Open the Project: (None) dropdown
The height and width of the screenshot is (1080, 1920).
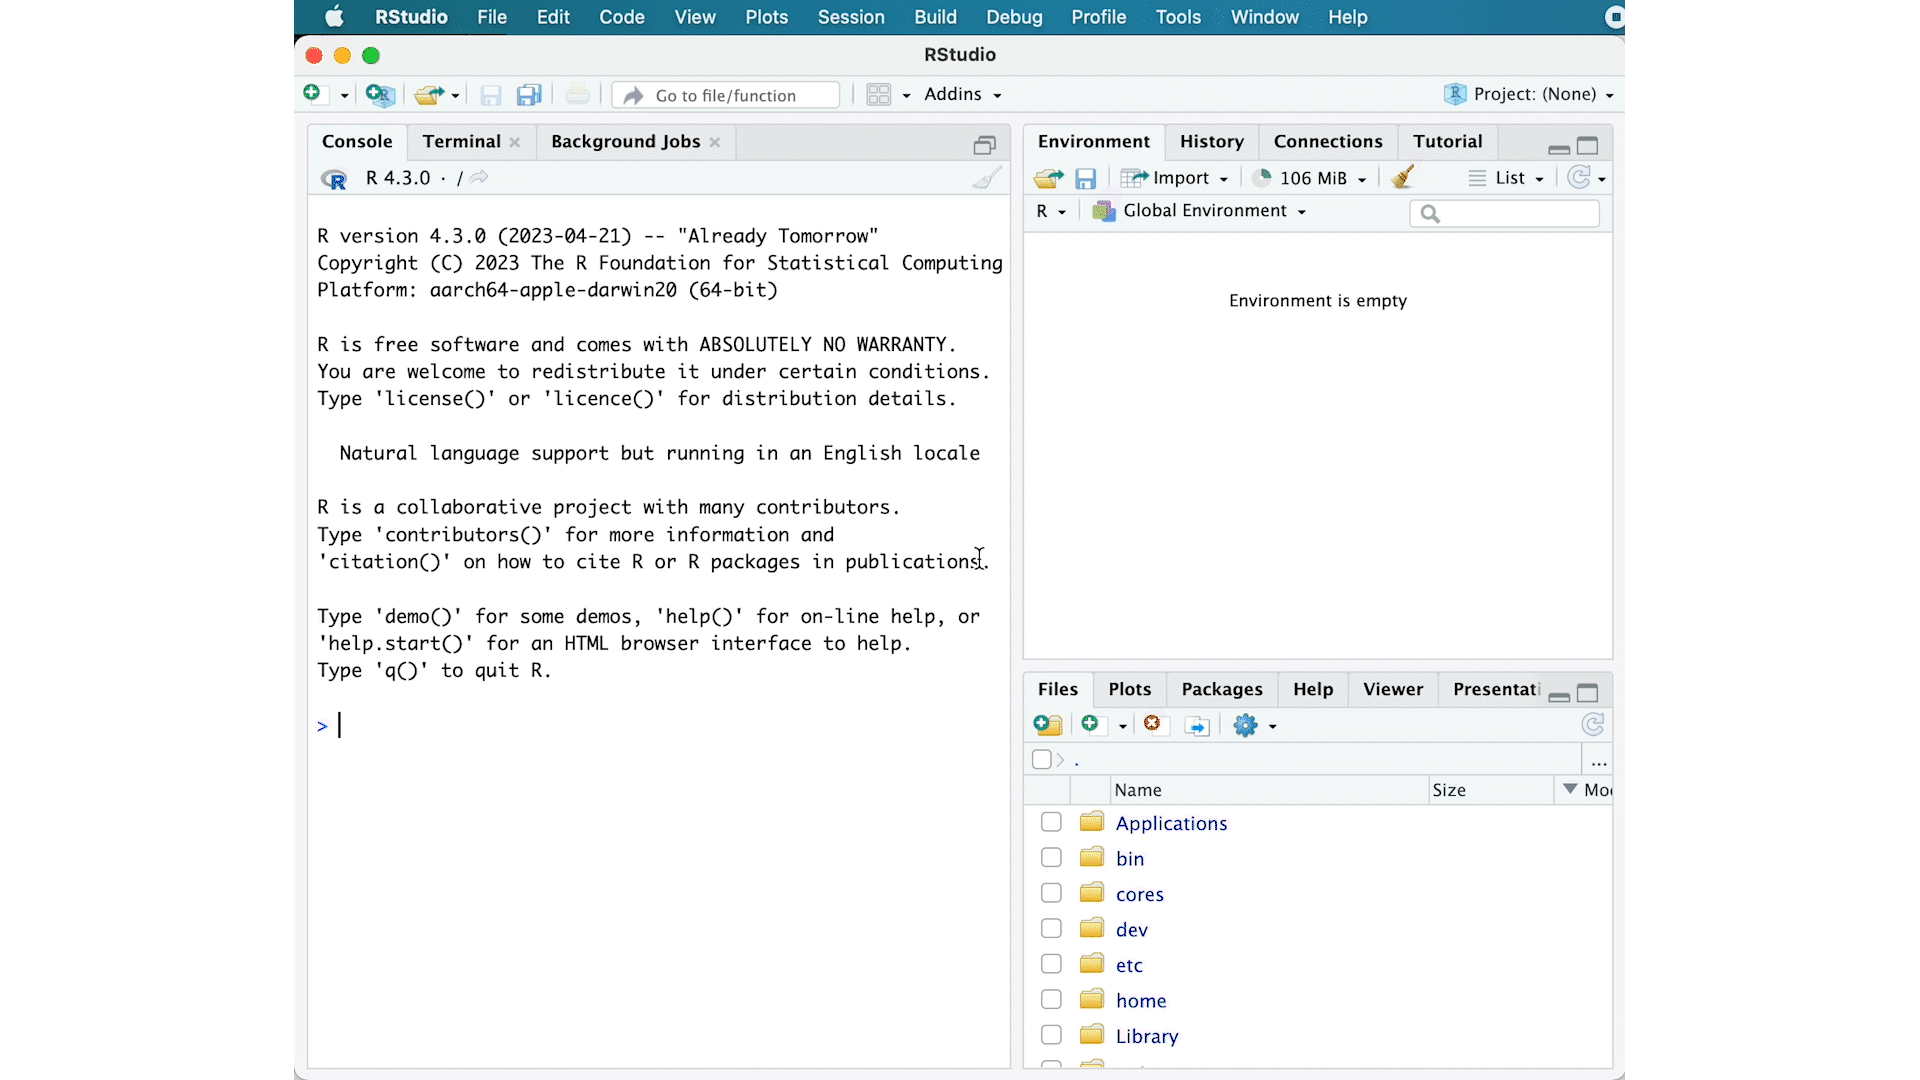(x=1530, y=94)
